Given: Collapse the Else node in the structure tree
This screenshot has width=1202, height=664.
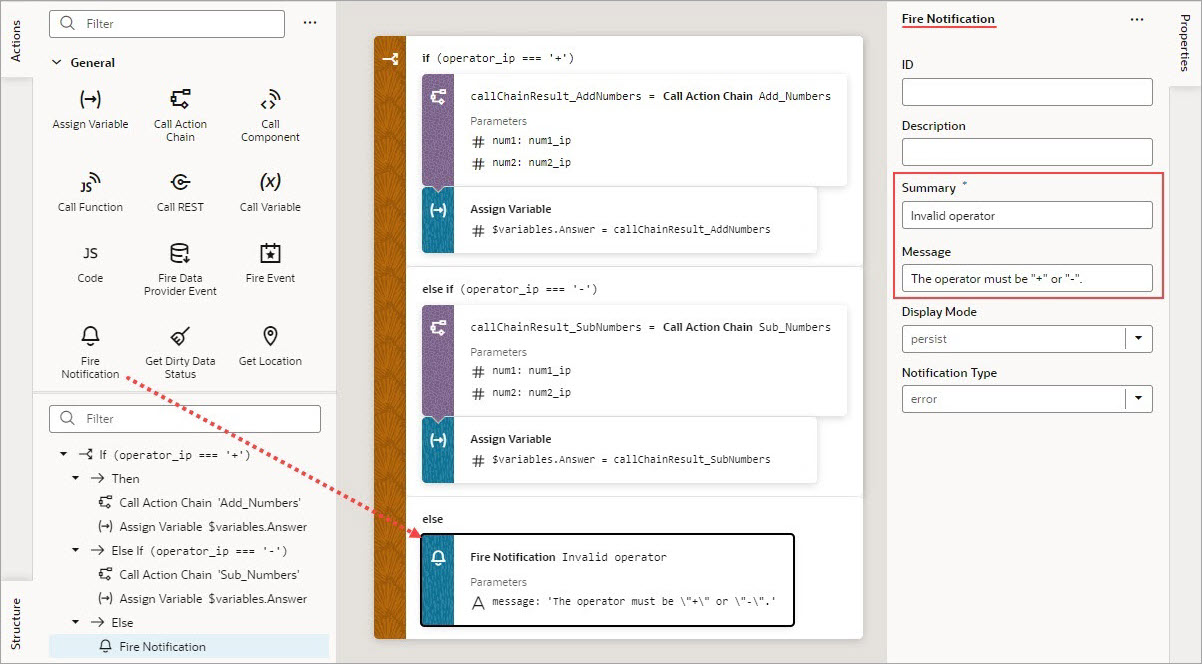Looking at the screenshot, I should coord(74,622).
